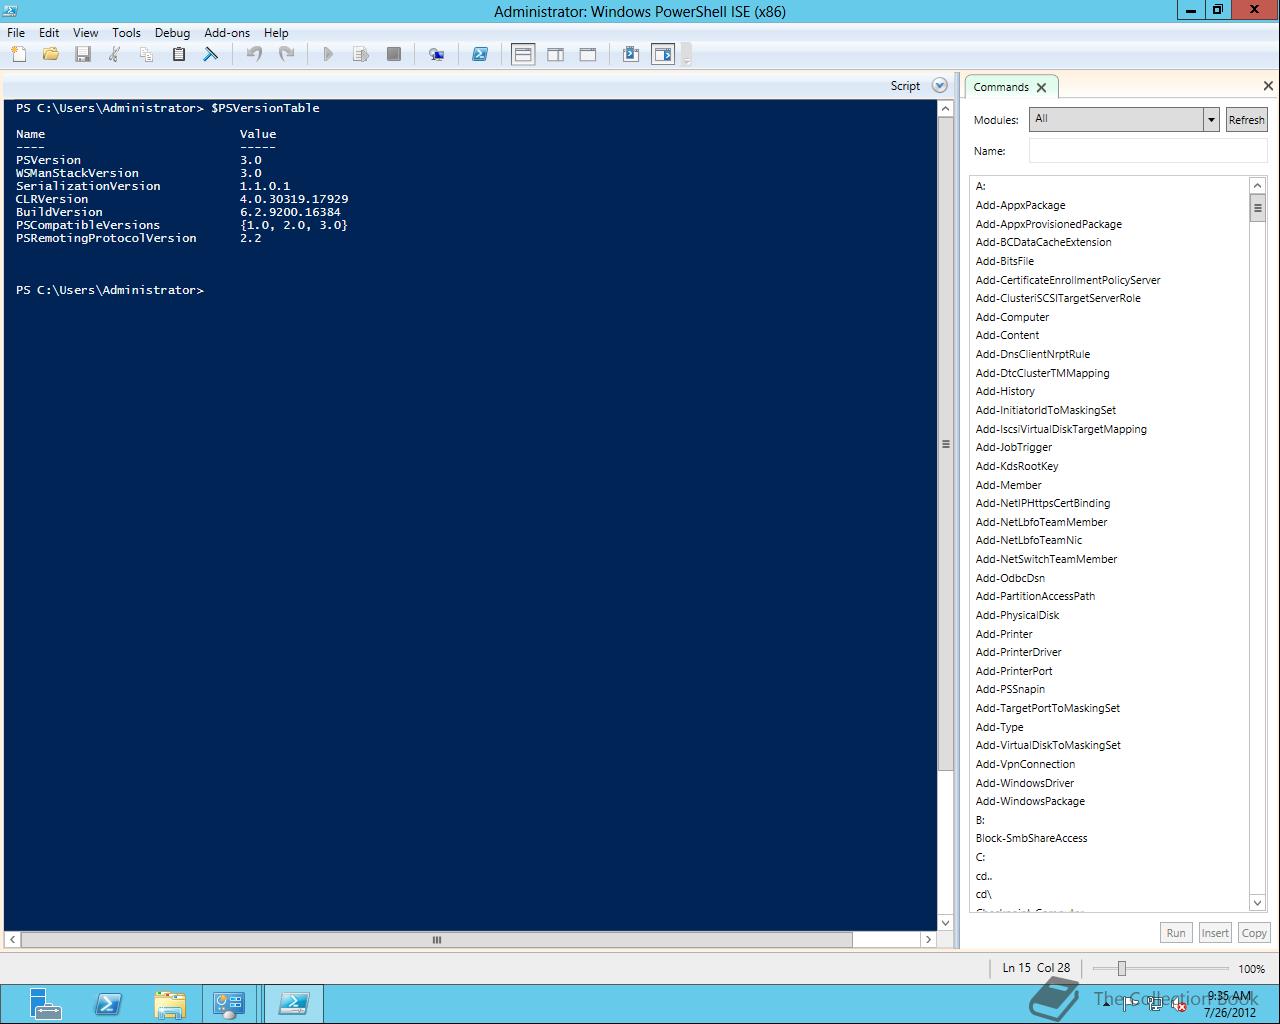Create a new script file
Image resolution: width=1280 pixels, height=1024 pixels.
coord(19,54)
